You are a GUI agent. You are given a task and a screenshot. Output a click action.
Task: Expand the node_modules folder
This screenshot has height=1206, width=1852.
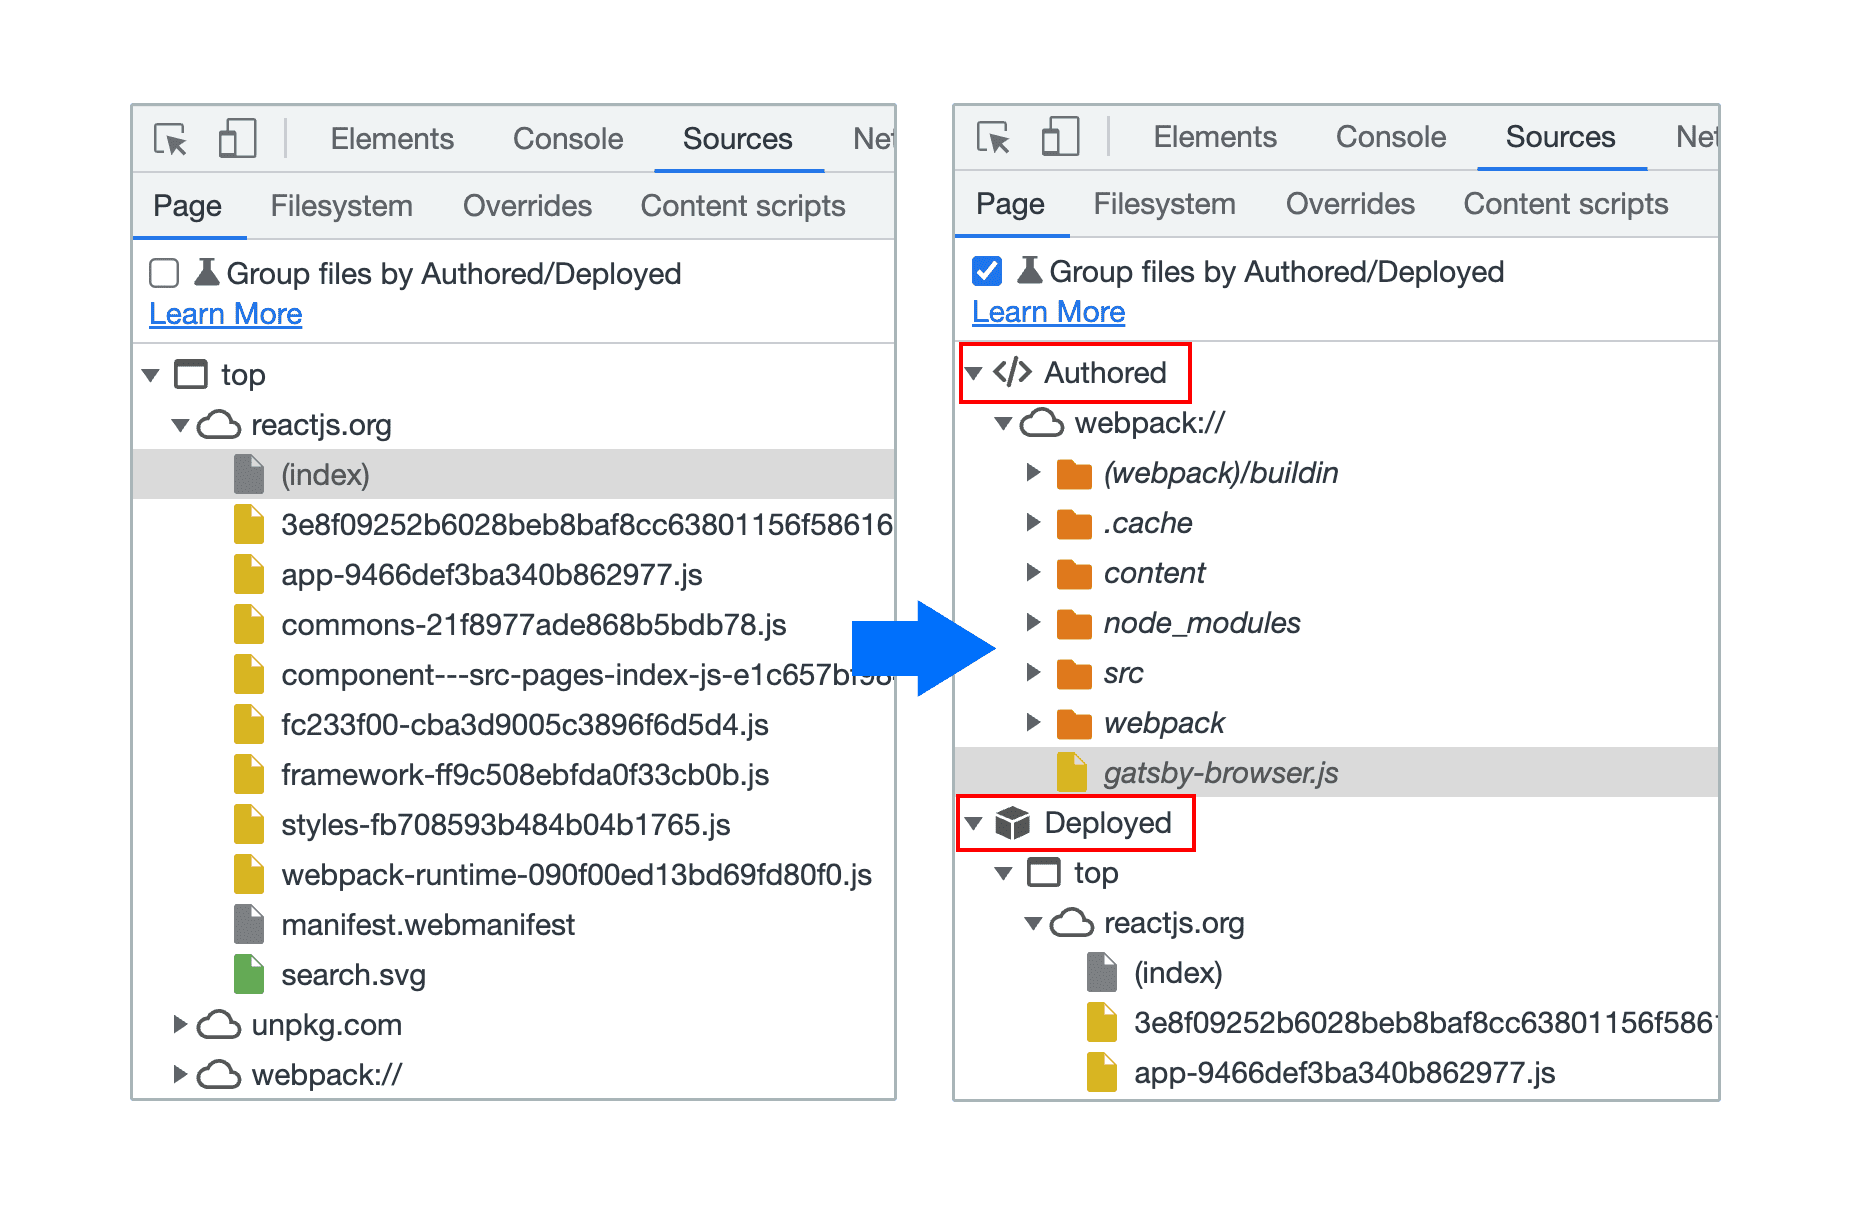coord(1034,622)
